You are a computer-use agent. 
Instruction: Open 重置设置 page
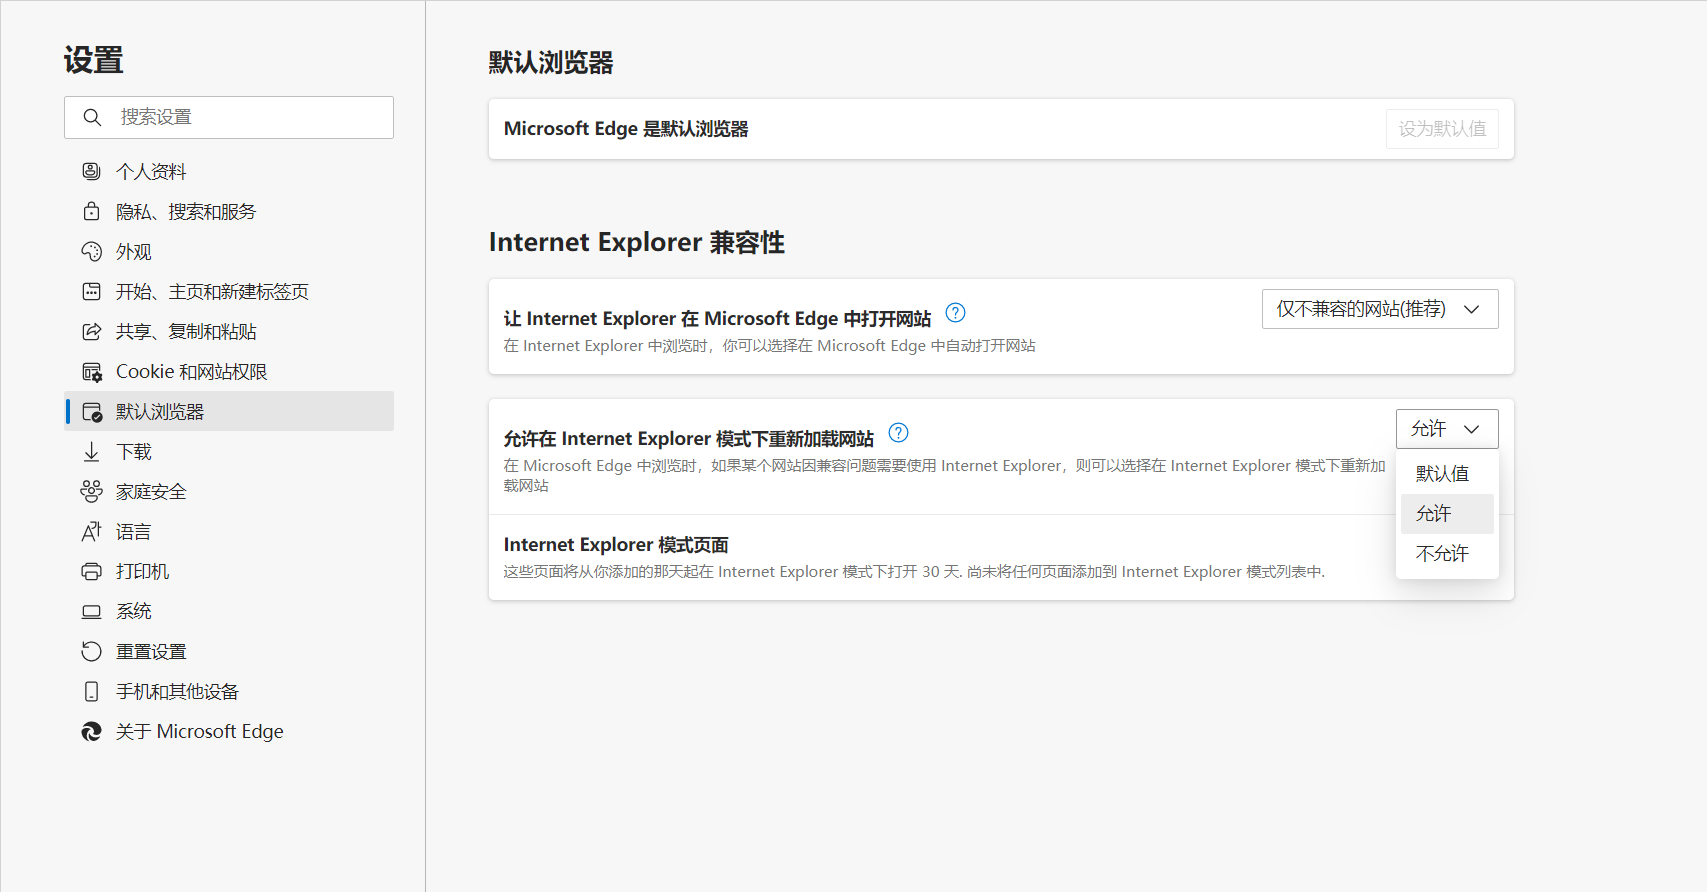click(x=229, y=651)
